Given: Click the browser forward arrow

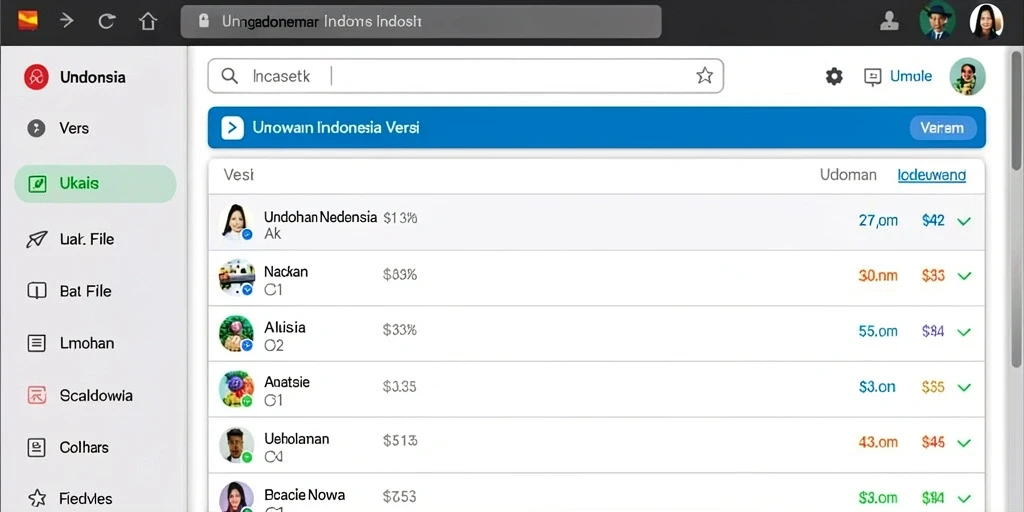Looking at the screenshot, I should coord(67,21).
